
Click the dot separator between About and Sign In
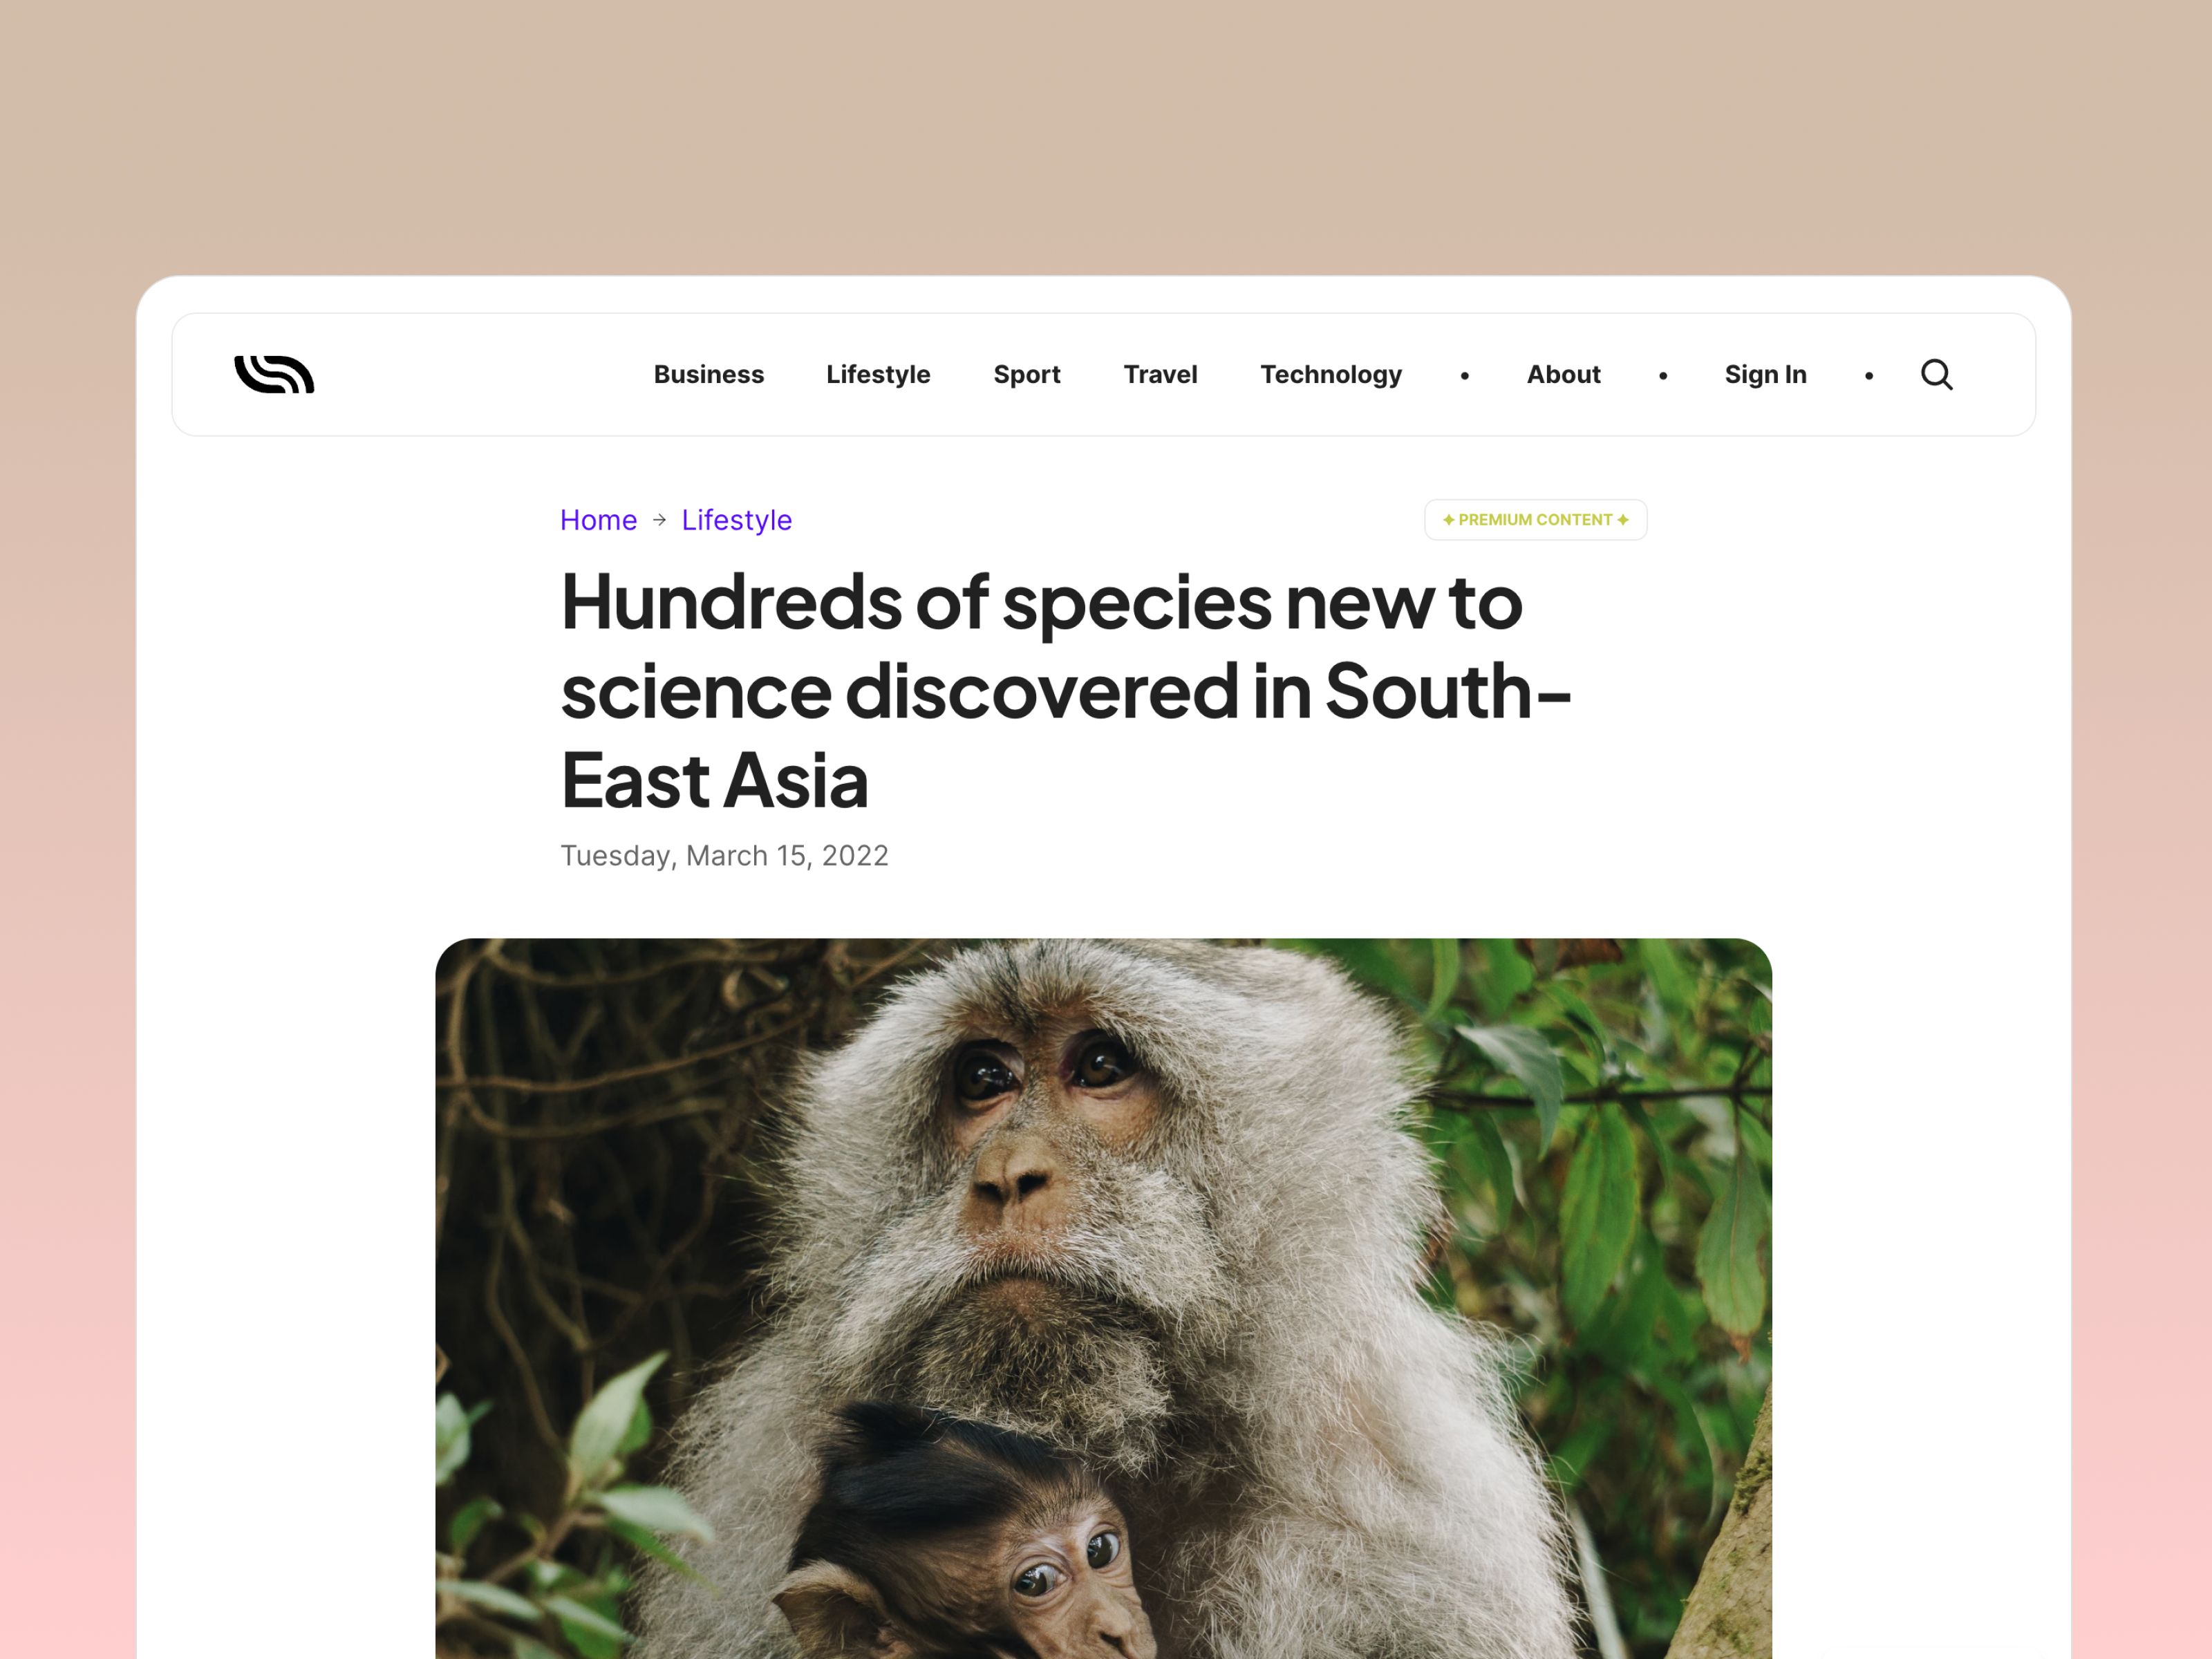click(x=1663, y=376)
